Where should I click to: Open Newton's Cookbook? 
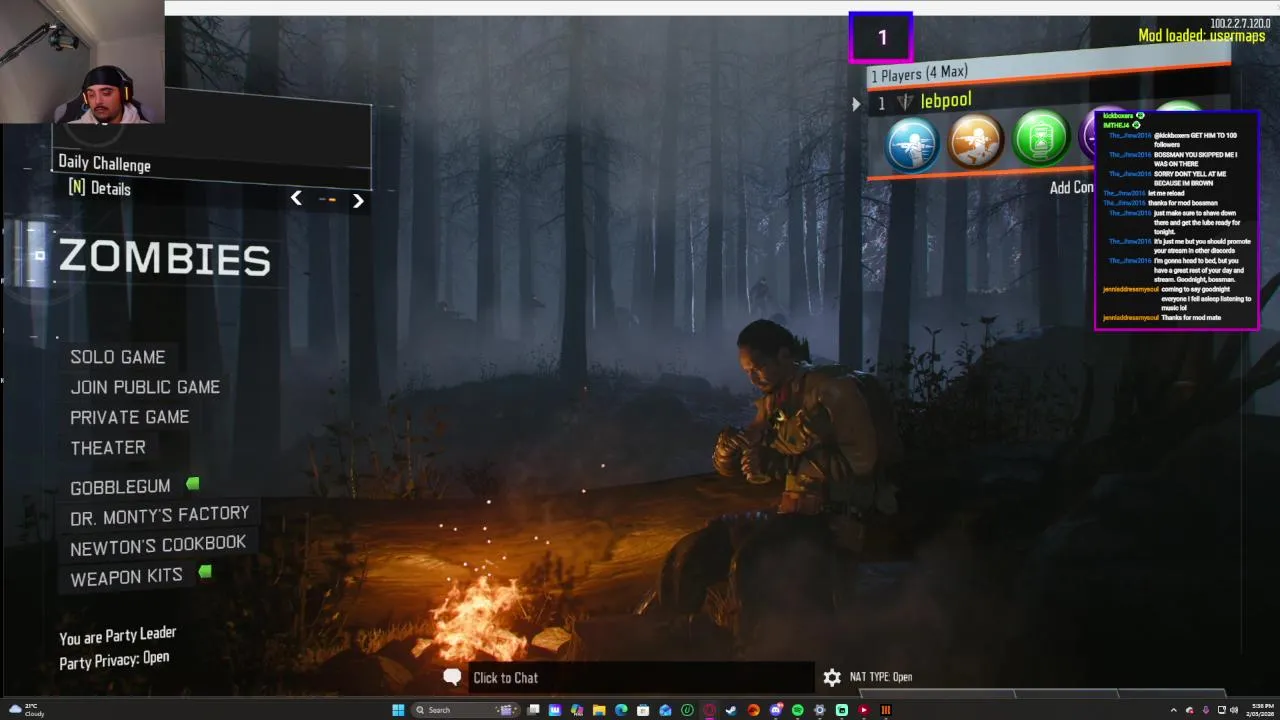[x=158, y=545]
